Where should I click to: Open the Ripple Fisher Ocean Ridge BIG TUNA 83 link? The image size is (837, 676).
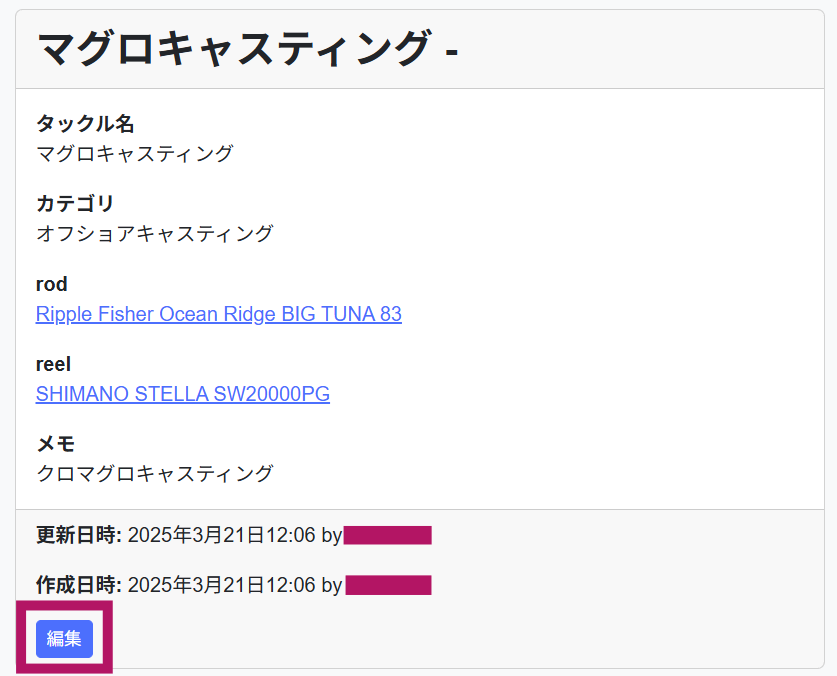click(x=218, y=314)
